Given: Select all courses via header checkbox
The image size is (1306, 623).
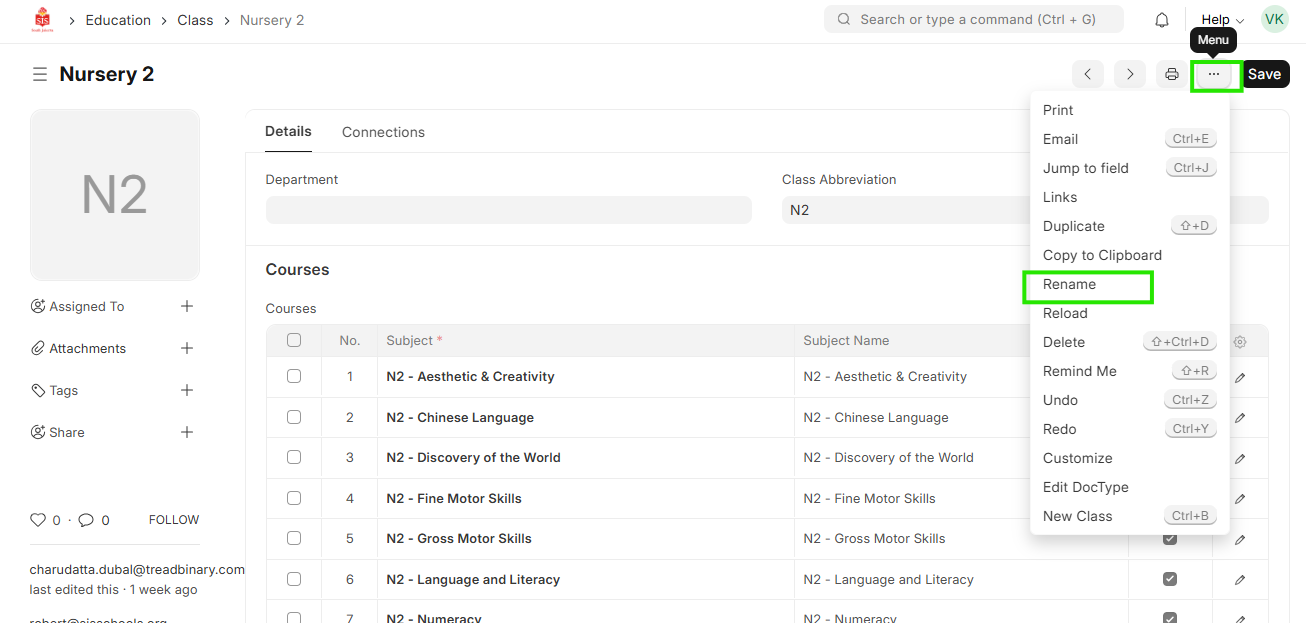Looking at the screenshot, I should pos(294,340).
